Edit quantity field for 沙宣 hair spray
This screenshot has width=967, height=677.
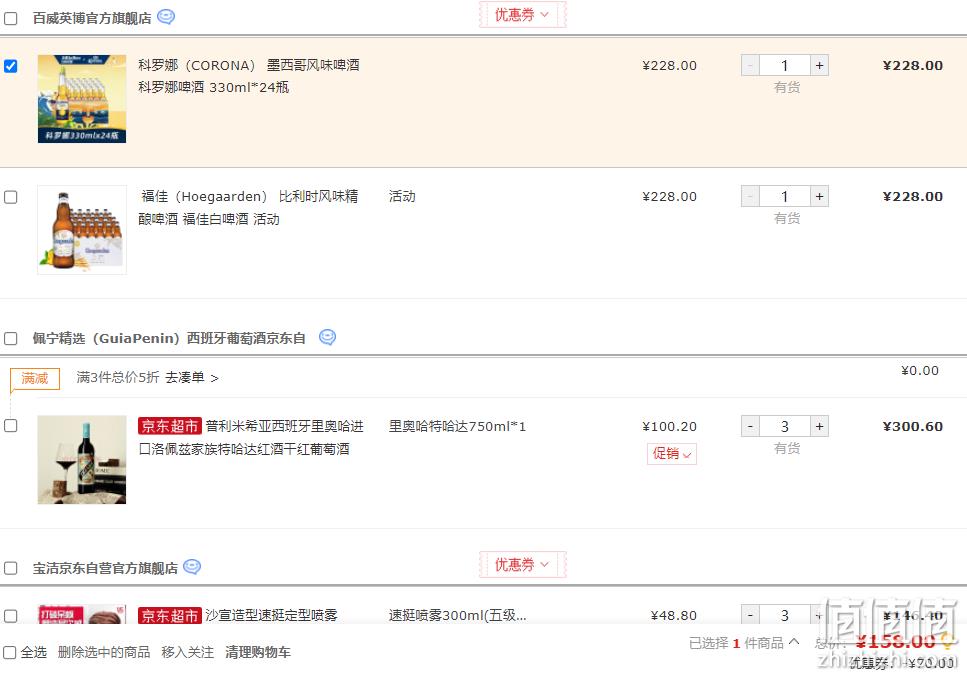(x=784, y=615)
